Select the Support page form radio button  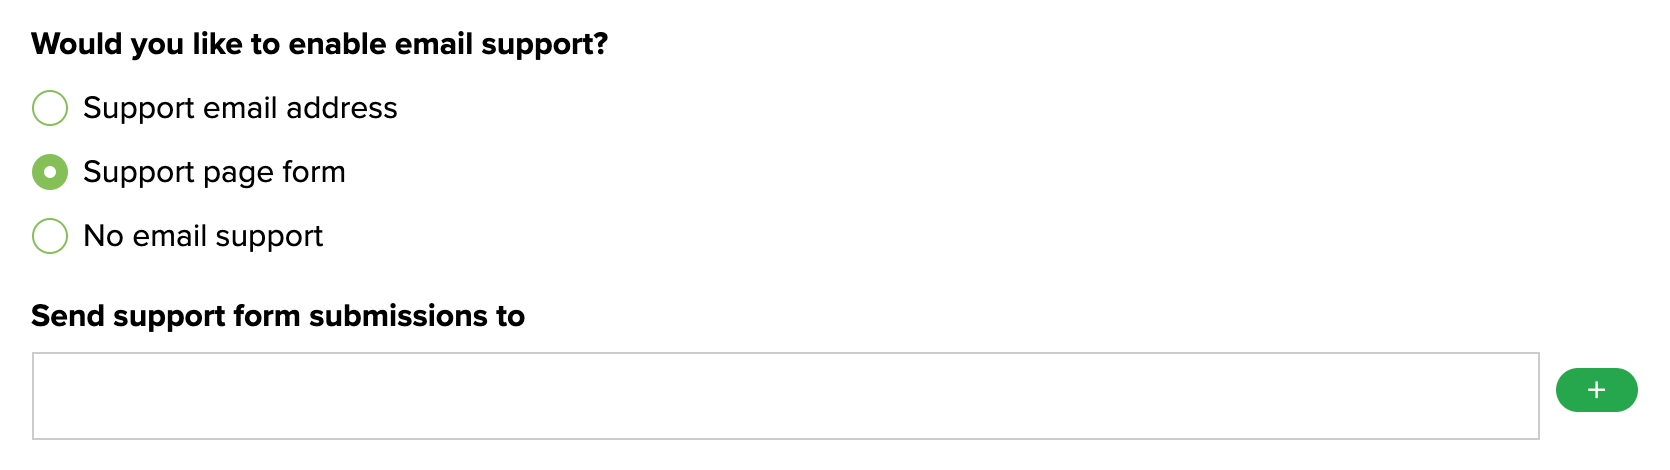50,172
